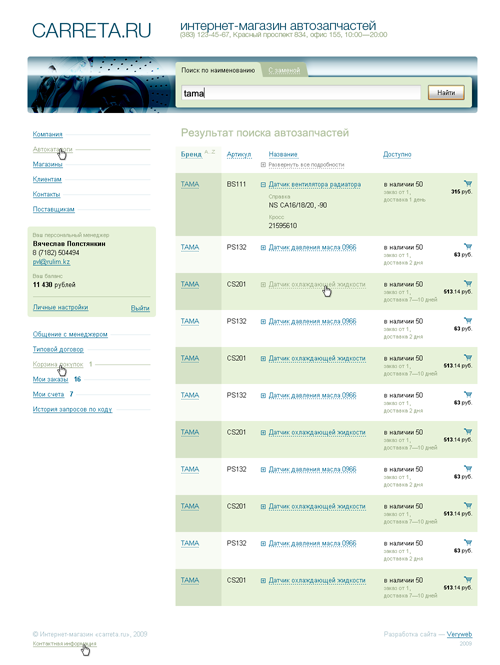Screen dimensions: 500x665
Task: Open the 'Поставщикам' menu item
Action: coord(53,209)
